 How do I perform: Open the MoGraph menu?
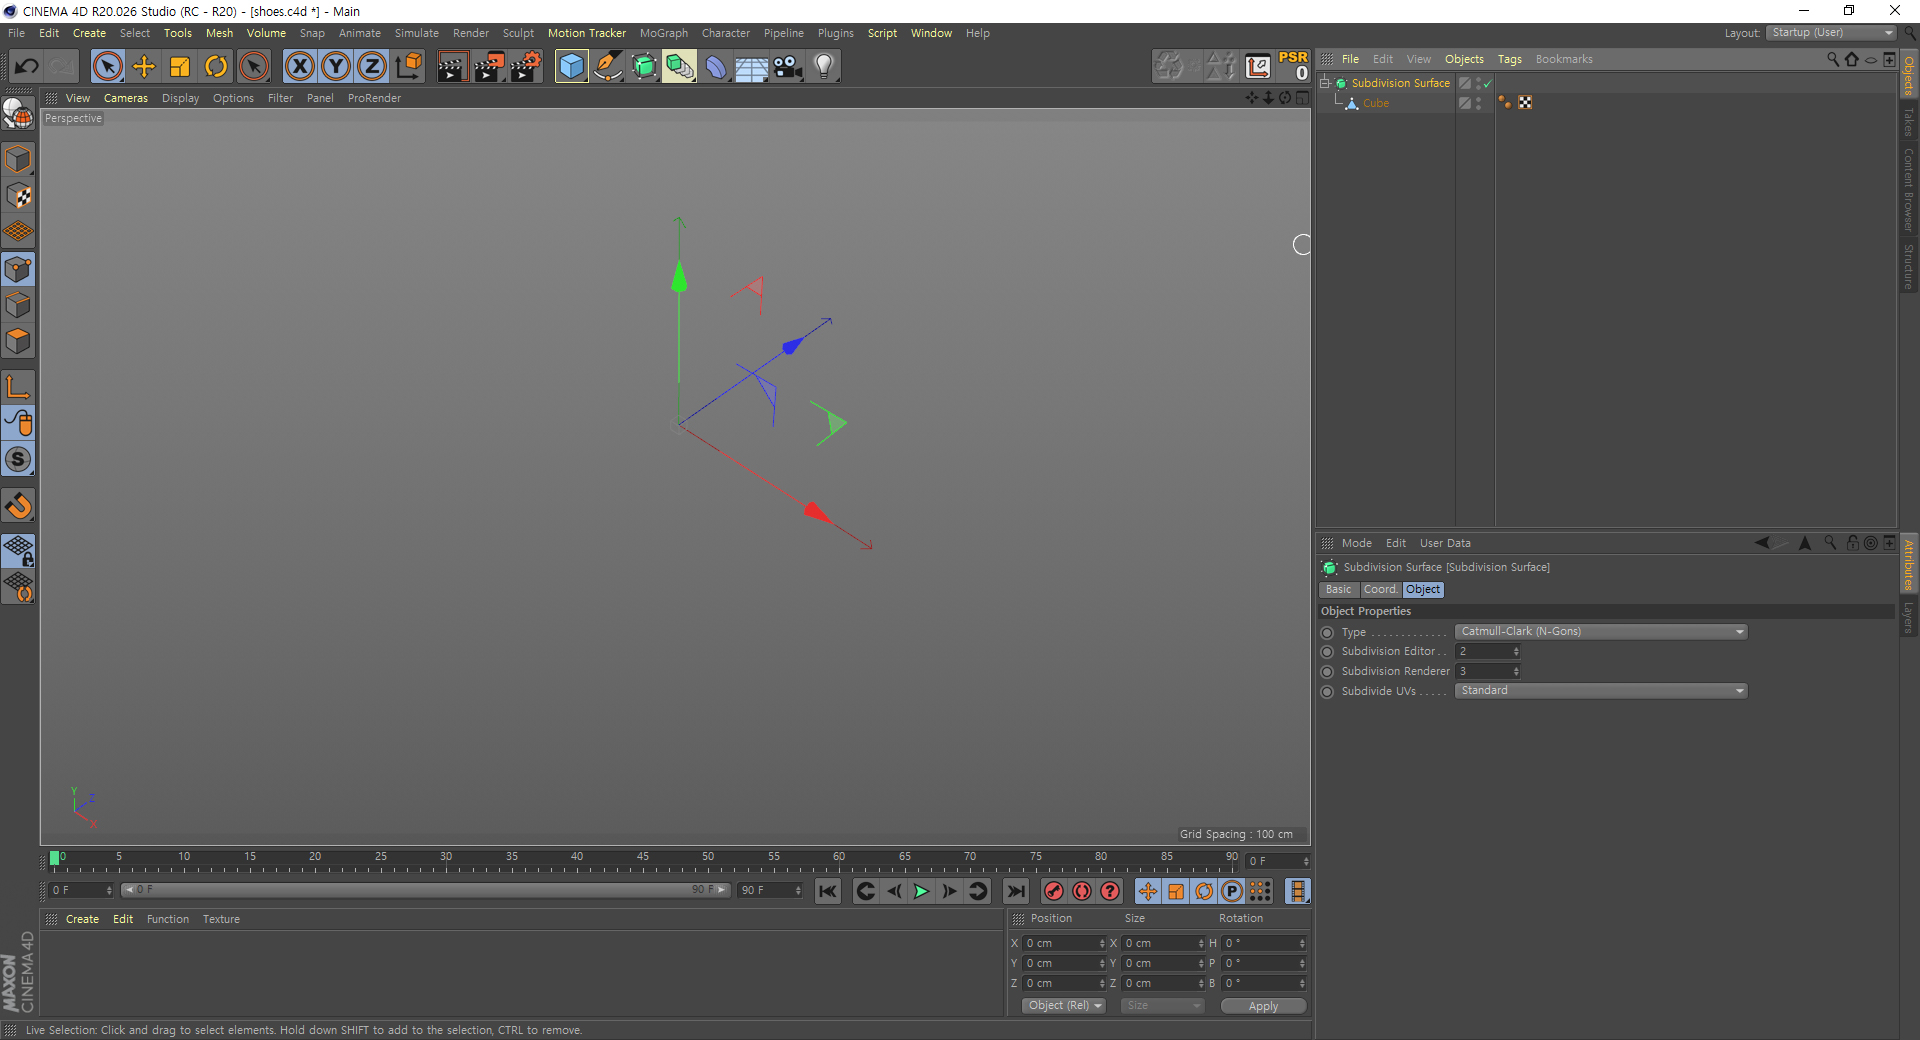pyautogui.click(x=664, y=33)
